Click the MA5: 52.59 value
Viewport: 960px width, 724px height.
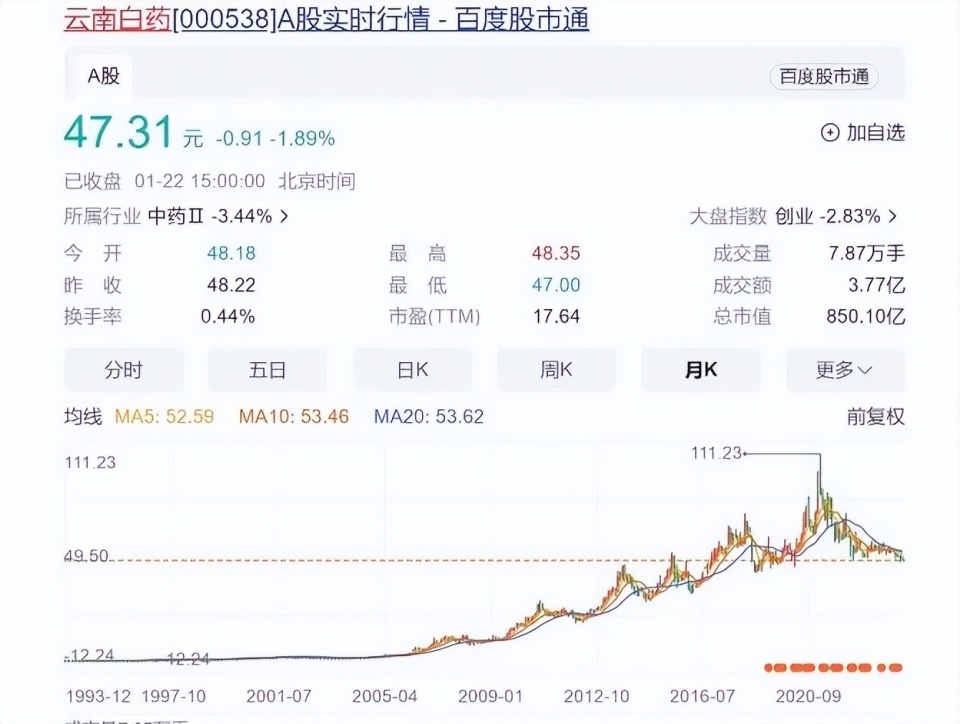(x=164, y=417)
